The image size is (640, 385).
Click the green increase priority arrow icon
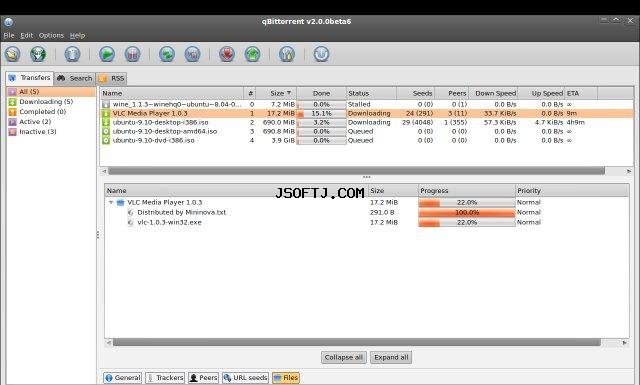coord(252,54)
